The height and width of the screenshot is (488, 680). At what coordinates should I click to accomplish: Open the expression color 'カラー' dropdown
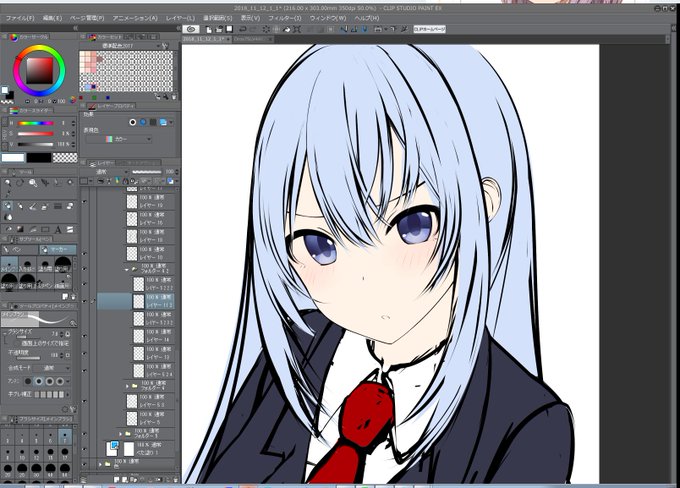coord(118,139)
